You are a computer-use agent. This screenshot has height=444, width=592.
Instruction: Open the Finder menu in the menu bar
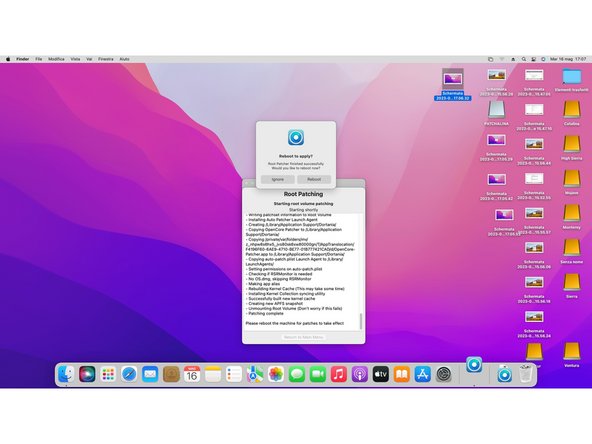[x=23, y=59]
